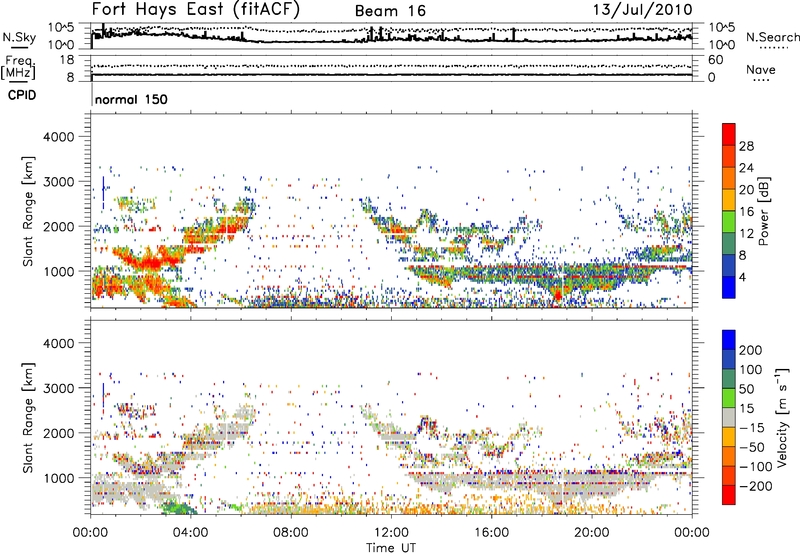Select the "N.Sky" legend label
This screenshot has height=554, width=800.
[x=19, y=37]
